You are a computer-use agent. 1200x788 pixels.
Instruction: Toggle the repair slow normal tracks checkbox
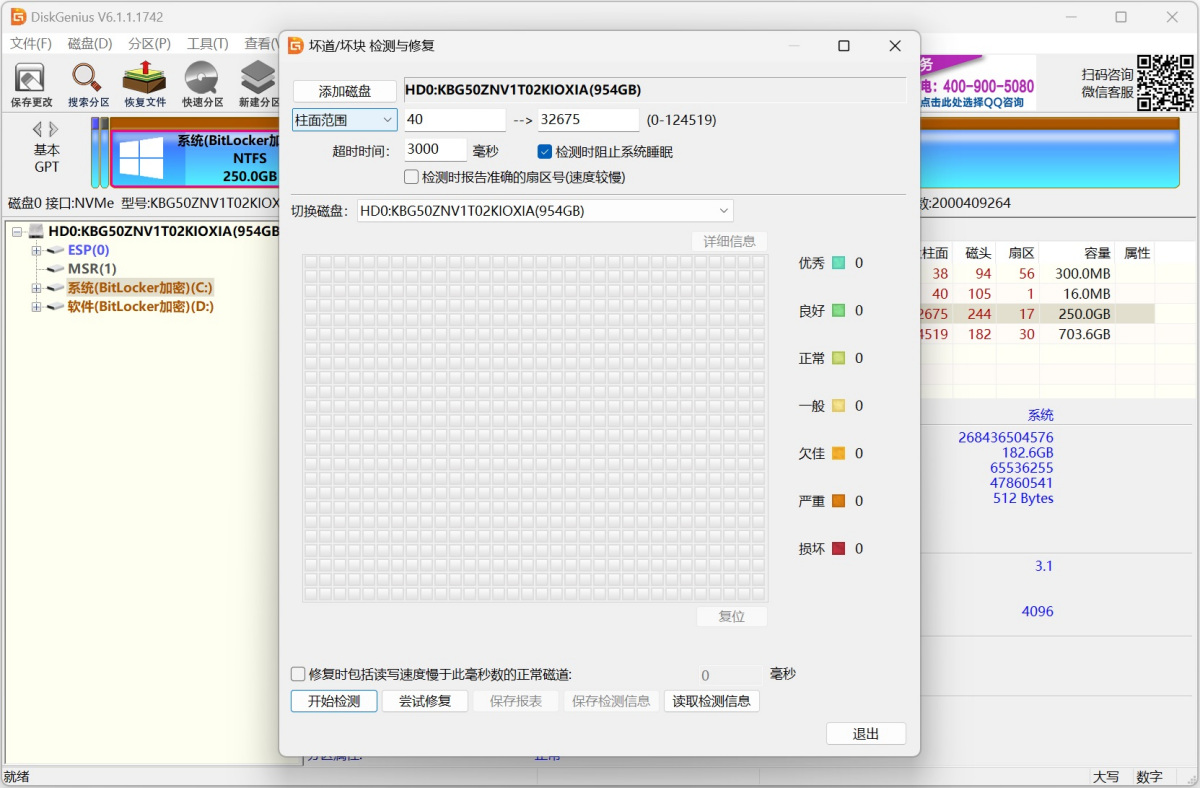tap(298, 674)
